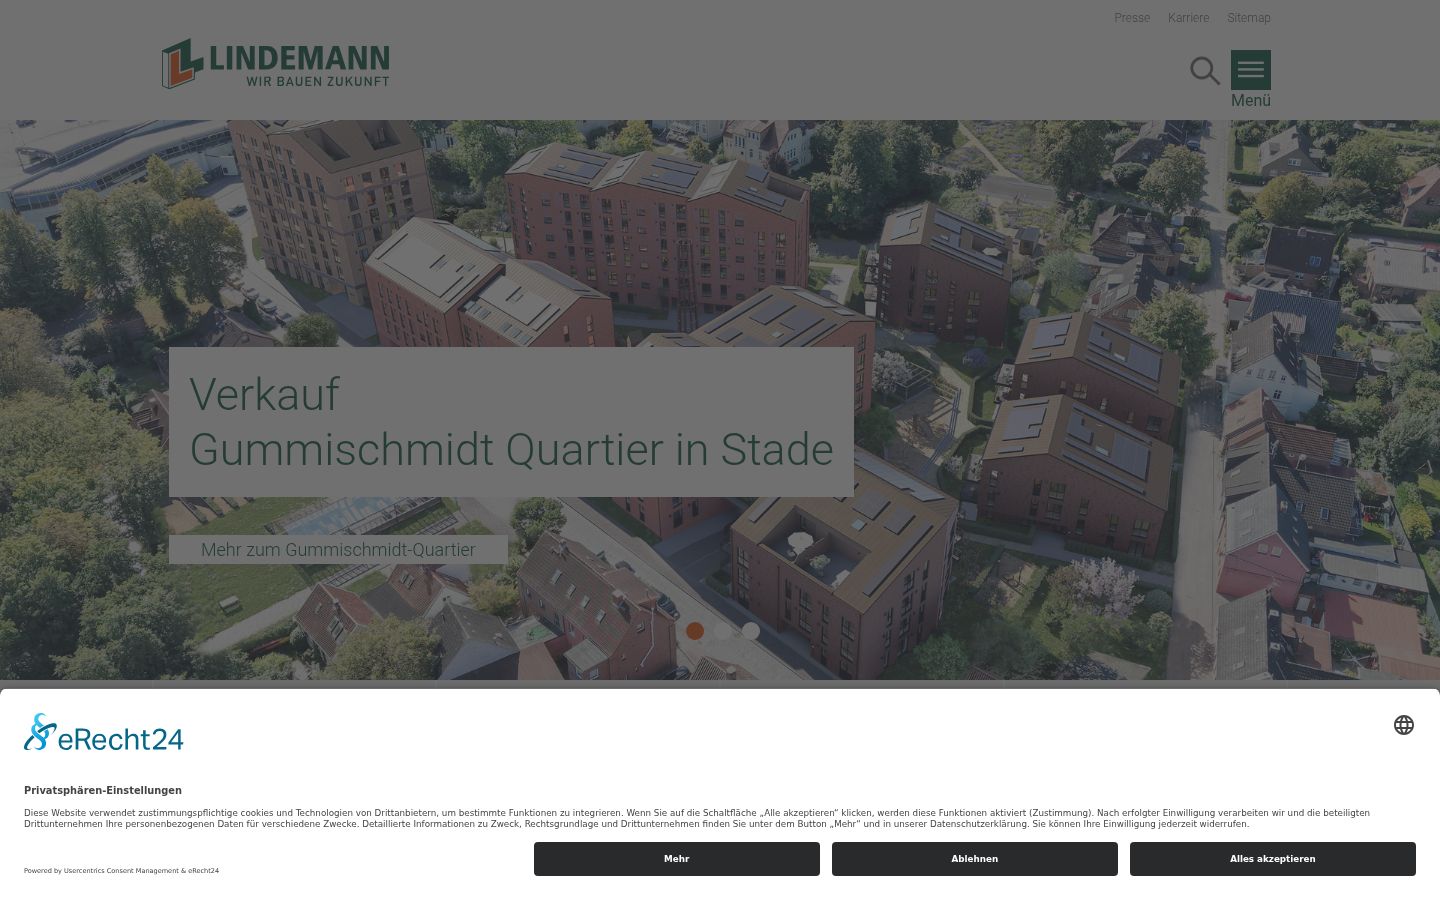Screen dimensions: 1440x900
Task: Open the Sitemap link
Action: pos(1249,18)
